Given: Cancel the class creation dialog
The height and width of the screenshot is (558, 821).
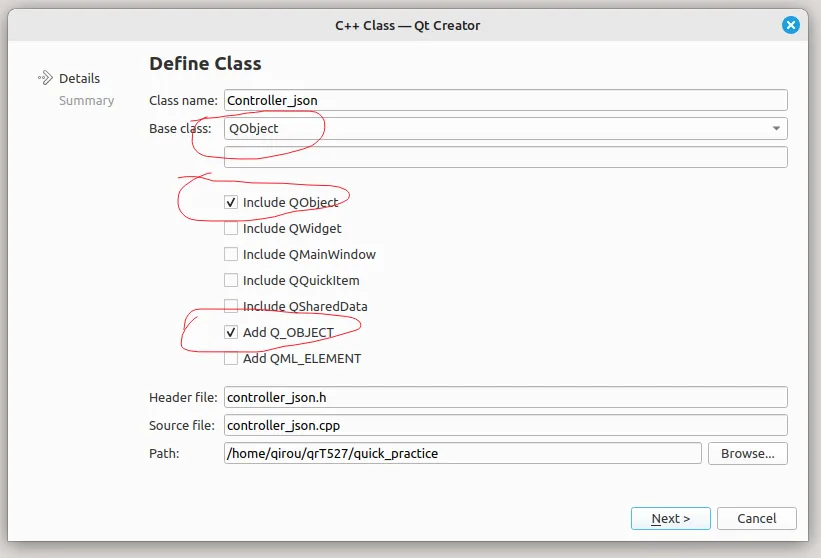Looking at the screenshot, I should coord(757,518).
